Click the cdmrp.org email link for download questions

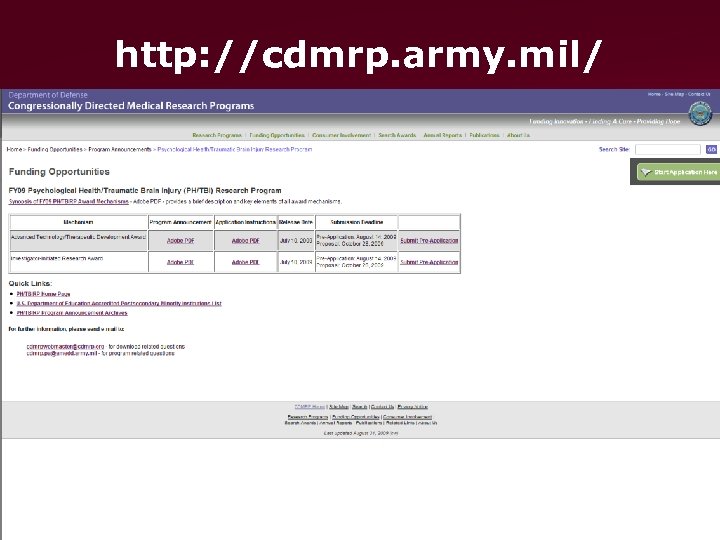click(x=65, y=346)
